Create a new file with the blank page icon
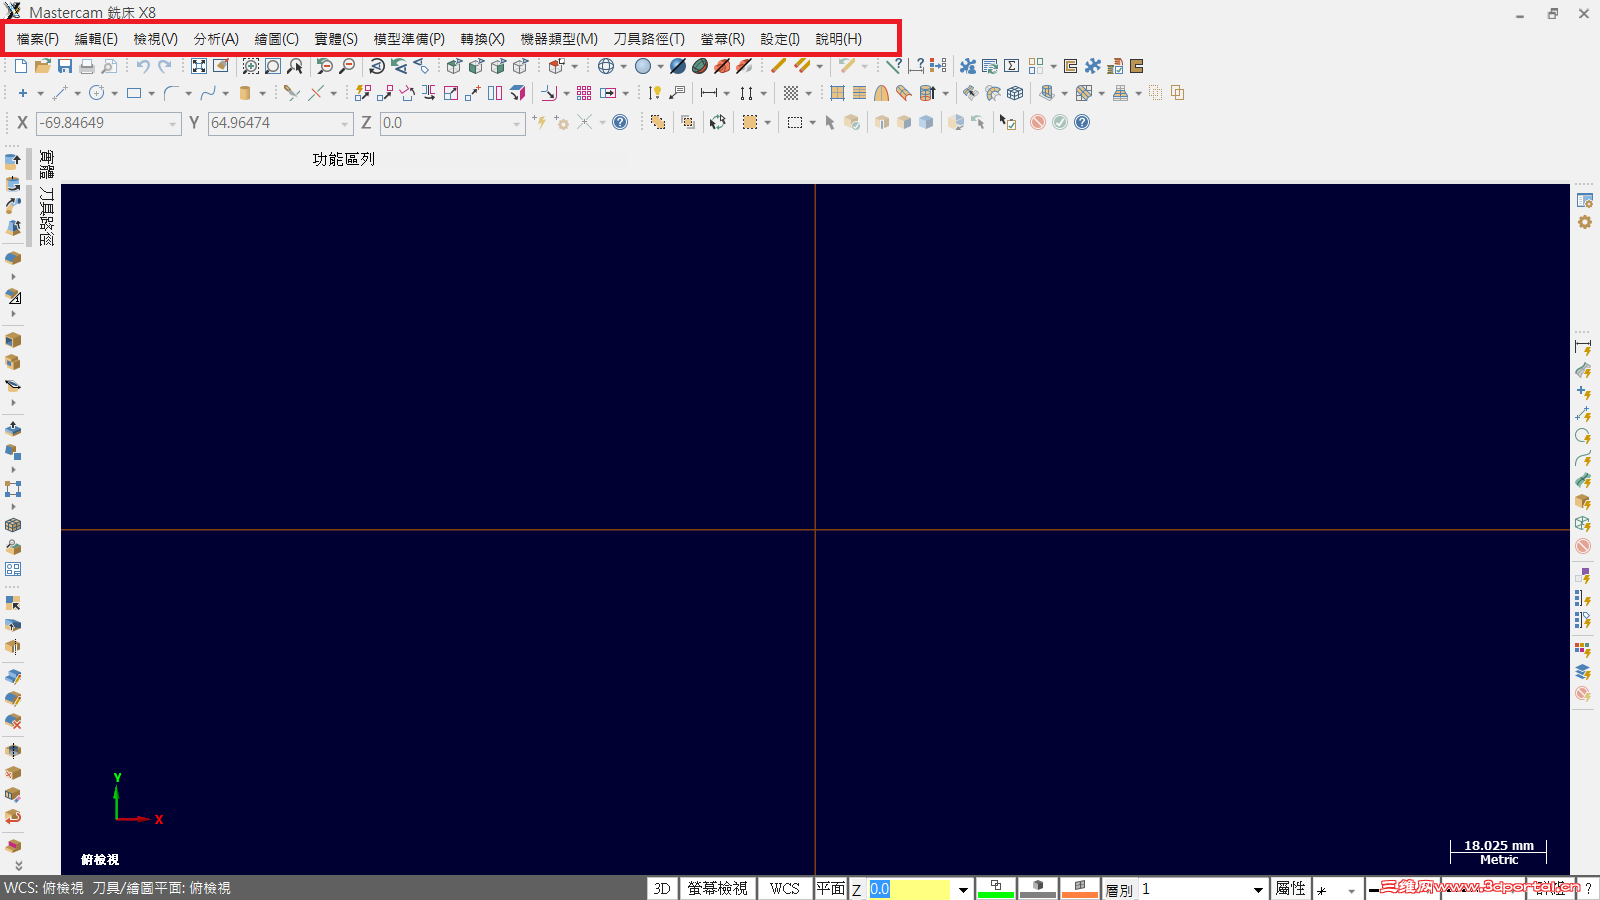The width and height of the screenshot is (1600, 900). [x=21, y=66]
